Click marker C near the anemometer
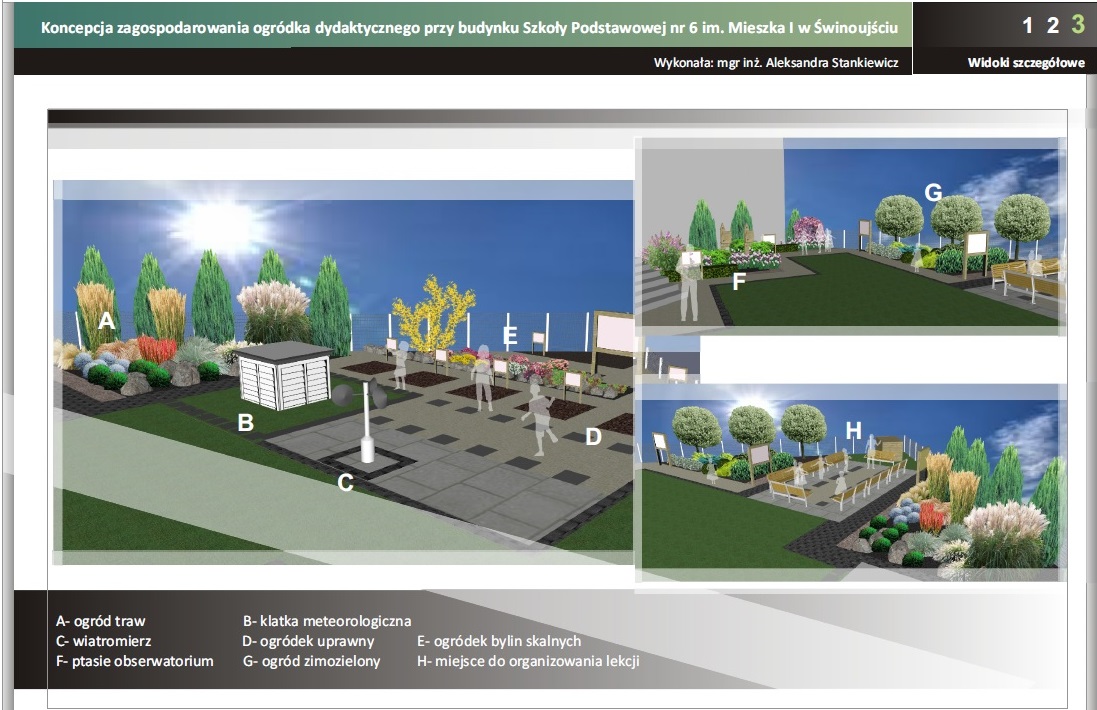This screenshot has width=1097, height=710. [x=345, y=483]
